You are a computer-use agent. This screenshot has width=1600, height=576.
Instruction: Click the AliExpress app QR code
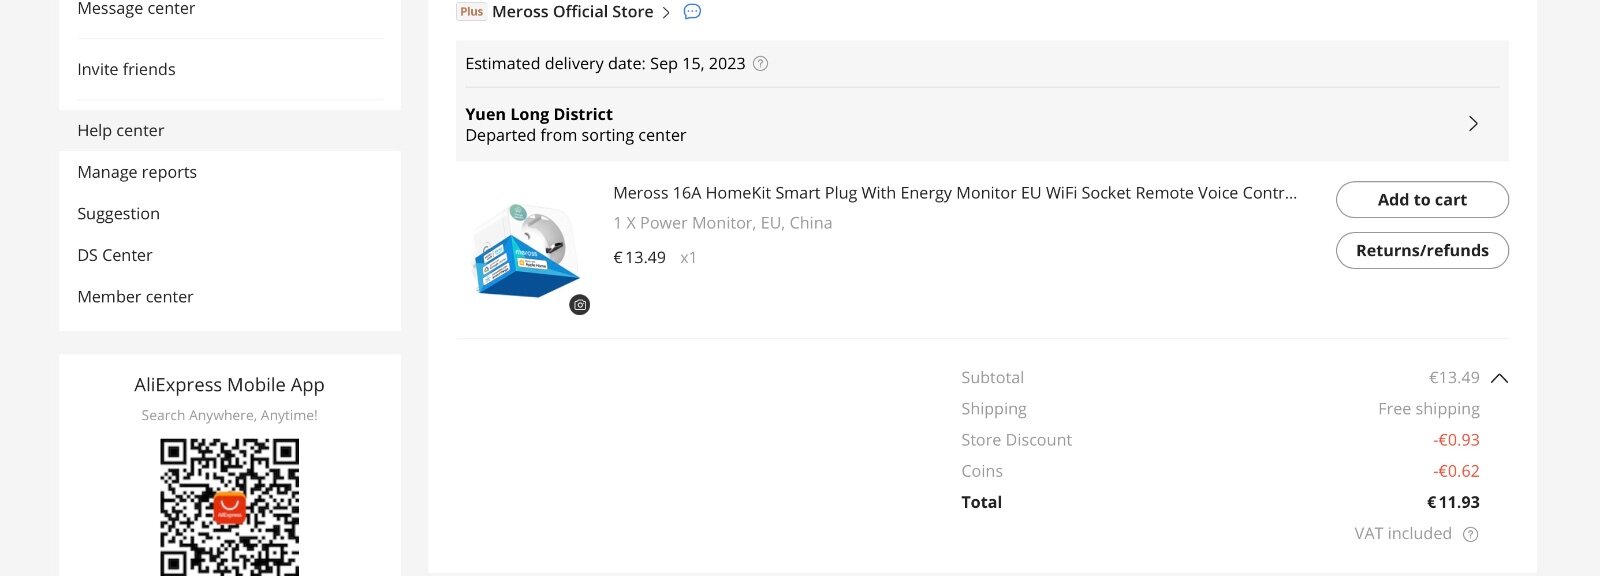229,507
